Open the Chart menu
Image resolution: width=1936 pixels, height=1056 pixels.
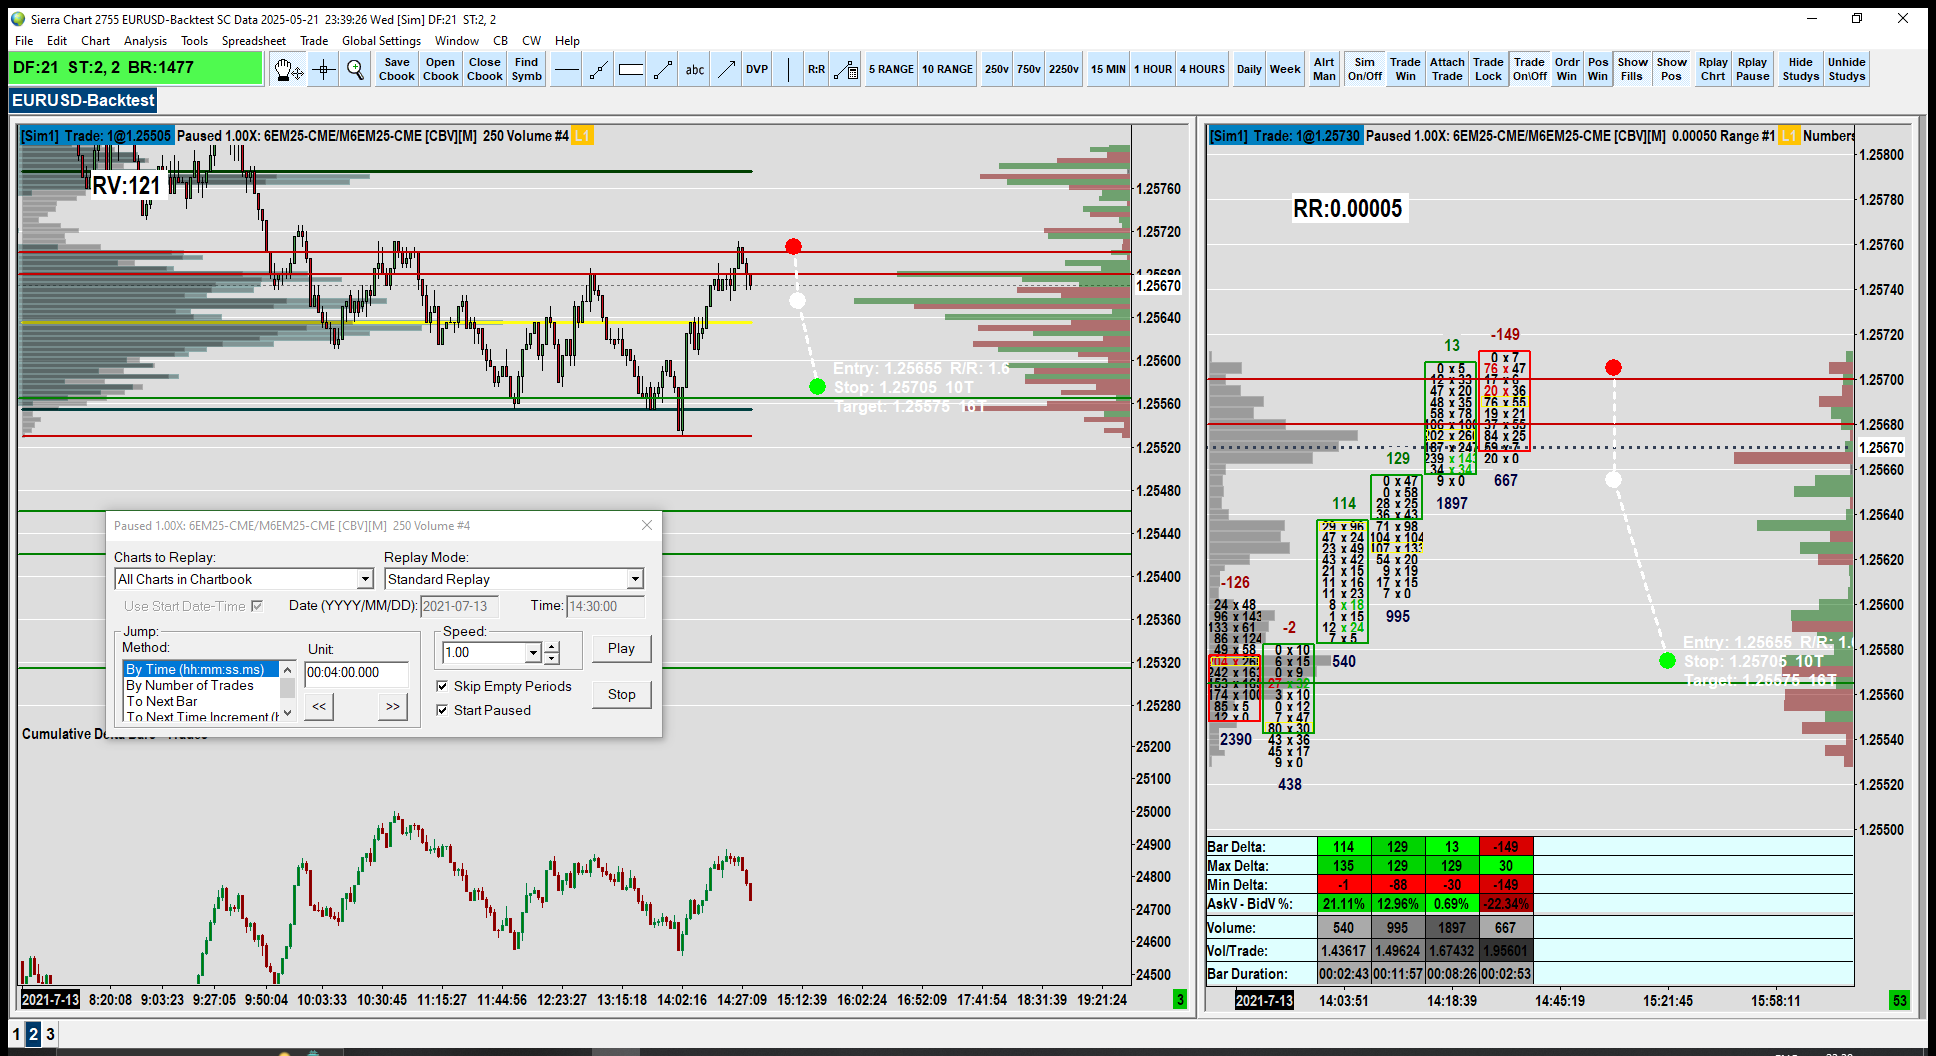click(x=96, y=41)
